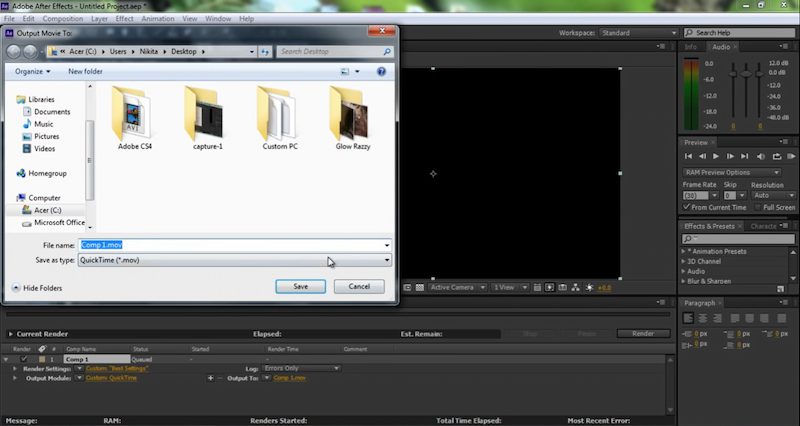Click Render button in Render Queue
The width and height of the screenshot is (800, 426).
click(643, 334)
